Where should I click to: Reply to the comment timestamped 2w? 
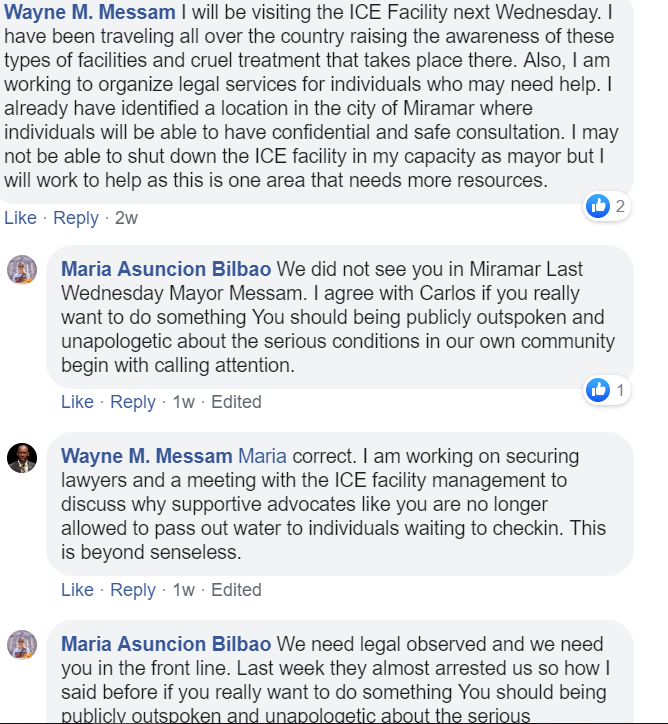[76, 218]
